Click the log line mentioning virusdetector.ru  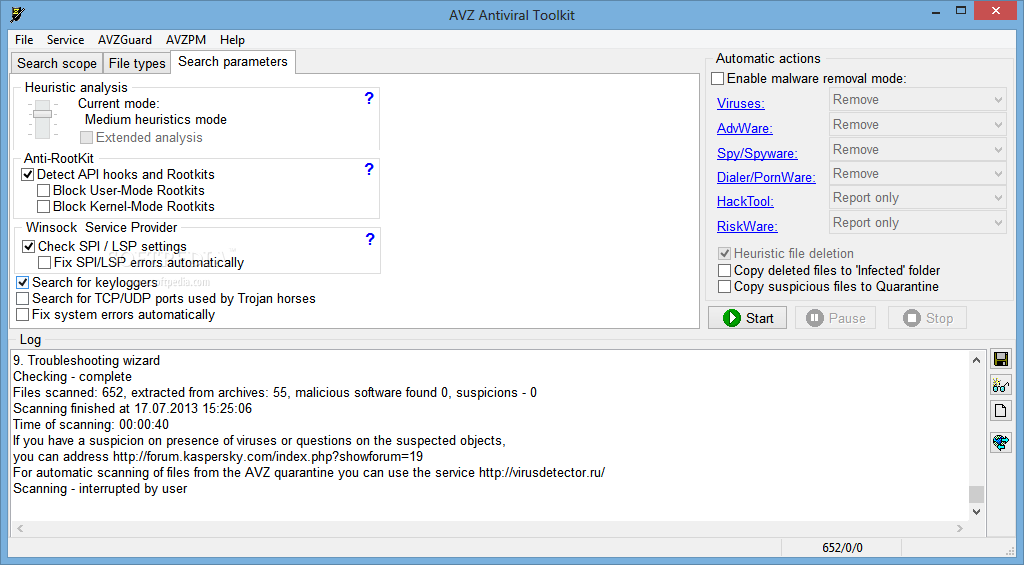(x=309, y=472)
